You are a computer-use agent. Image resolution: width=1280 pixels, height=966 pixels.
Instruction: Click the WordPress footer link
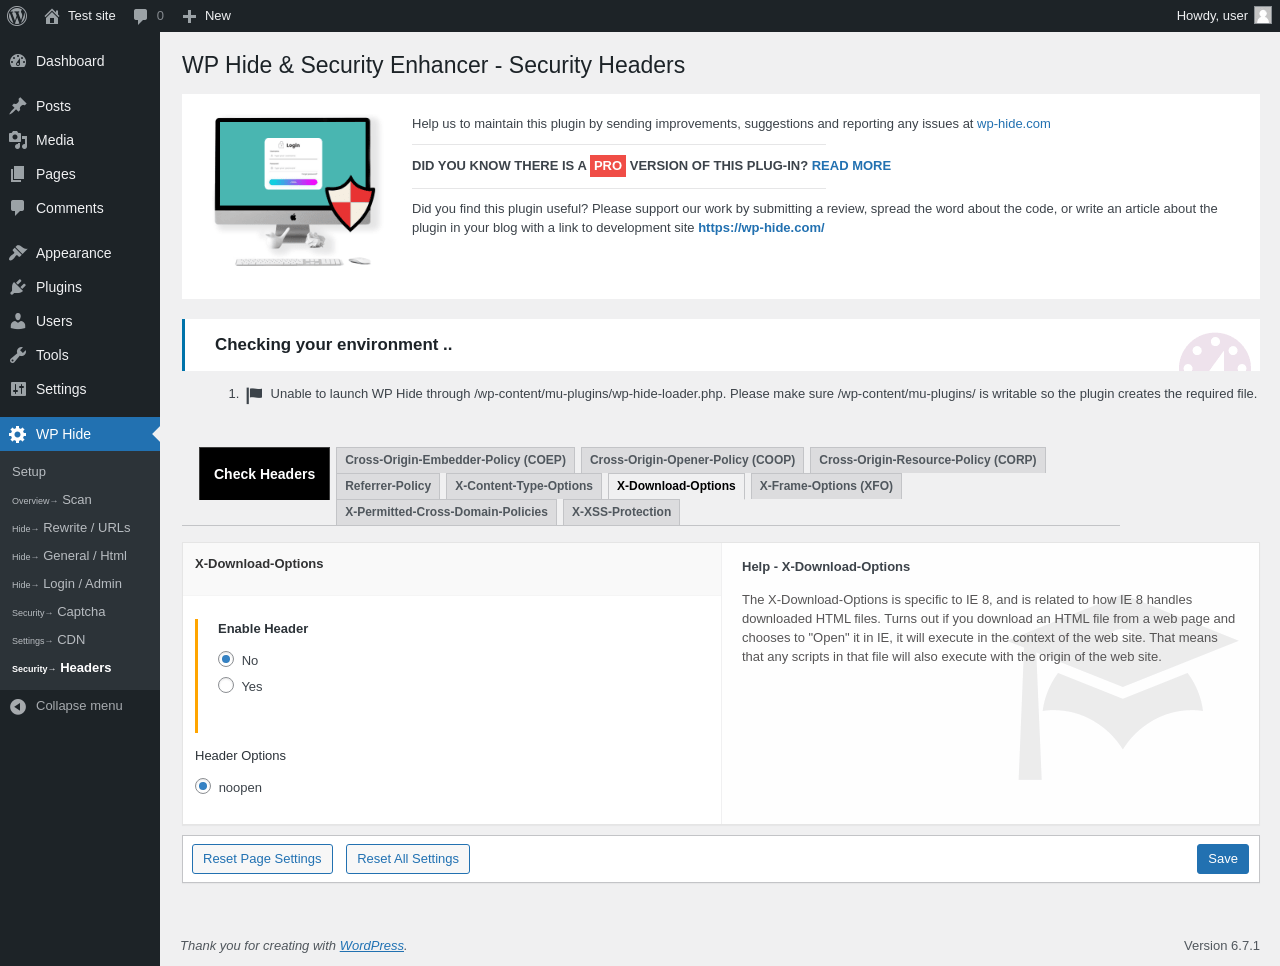pos(372,946)
